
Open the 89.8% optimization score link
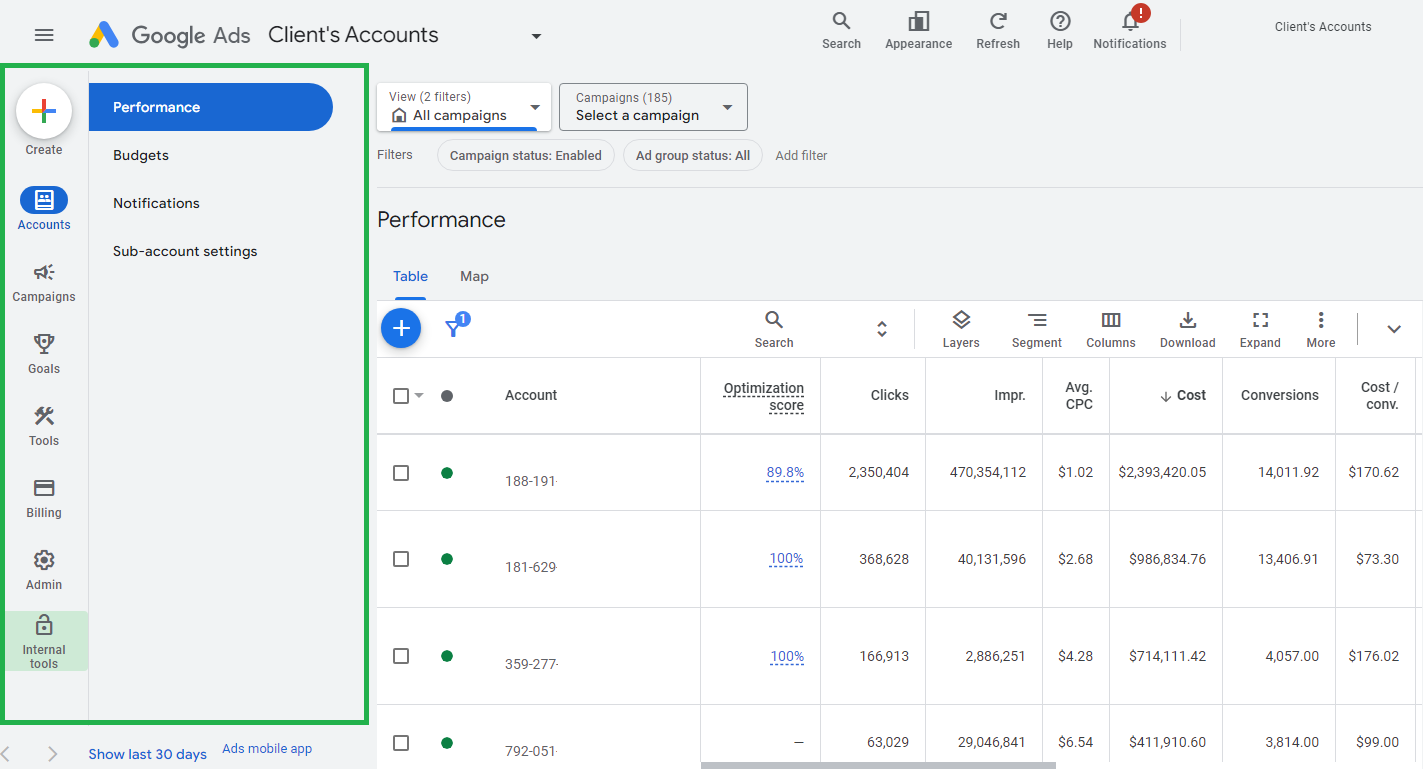[x=785, y=473]
